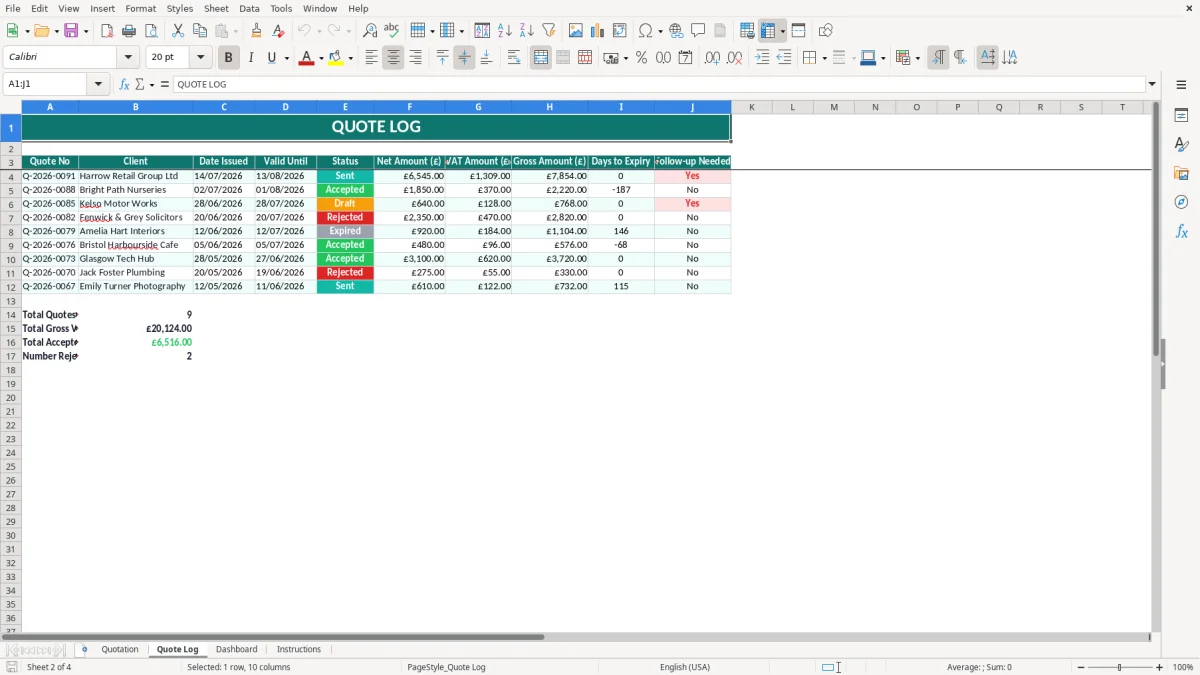This screenshot has width=1200, height=675.
Task: Toggle Center Horizontally alignment
Action: [394, 58]
